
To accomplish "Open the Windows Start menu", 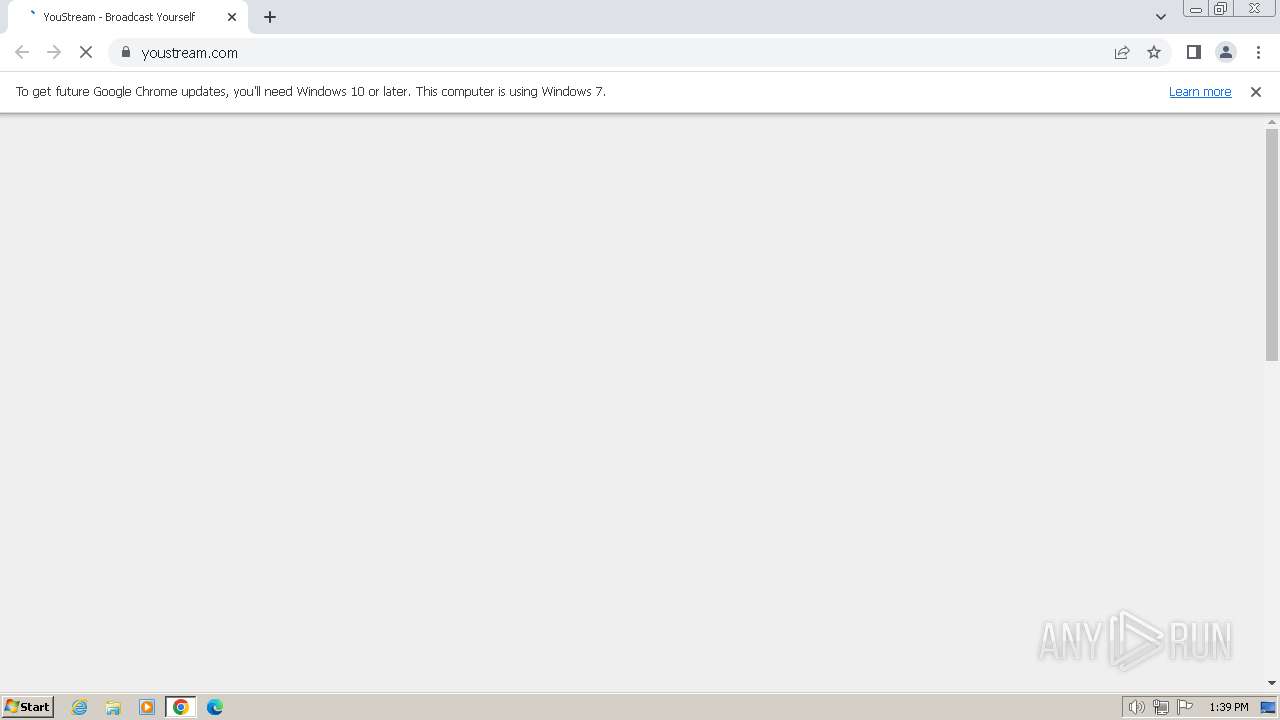I will click(x=27, y=706).
